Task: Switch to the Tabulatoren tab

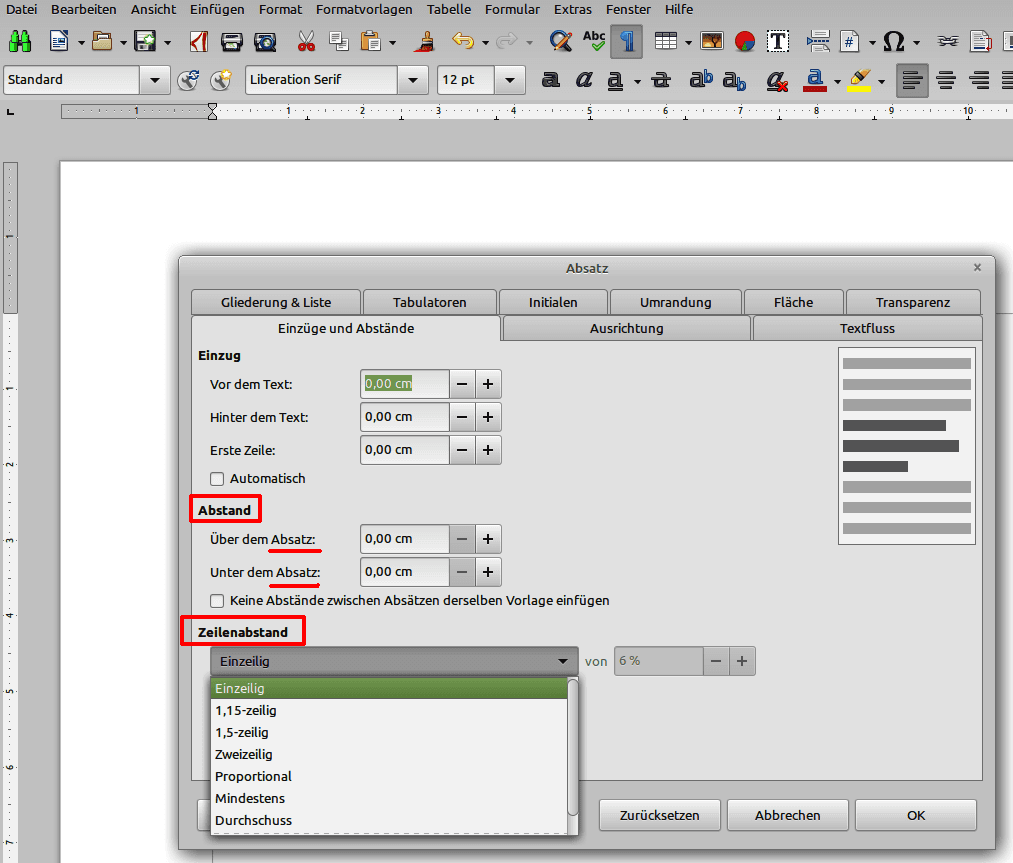Action: [x=430, y=302]
